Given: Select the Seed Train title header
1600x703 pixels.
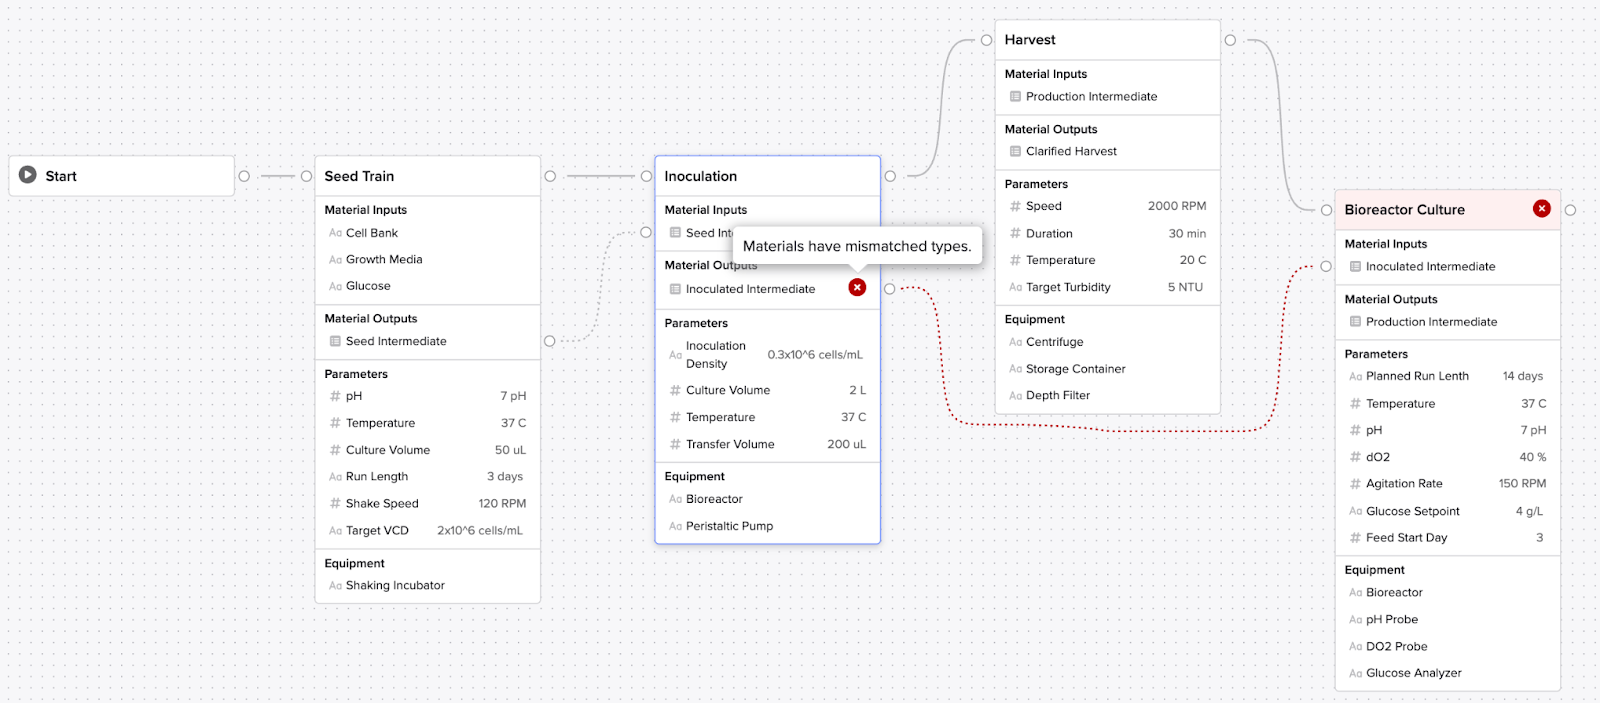Looking at the screenshot, I should coord(359,176).
